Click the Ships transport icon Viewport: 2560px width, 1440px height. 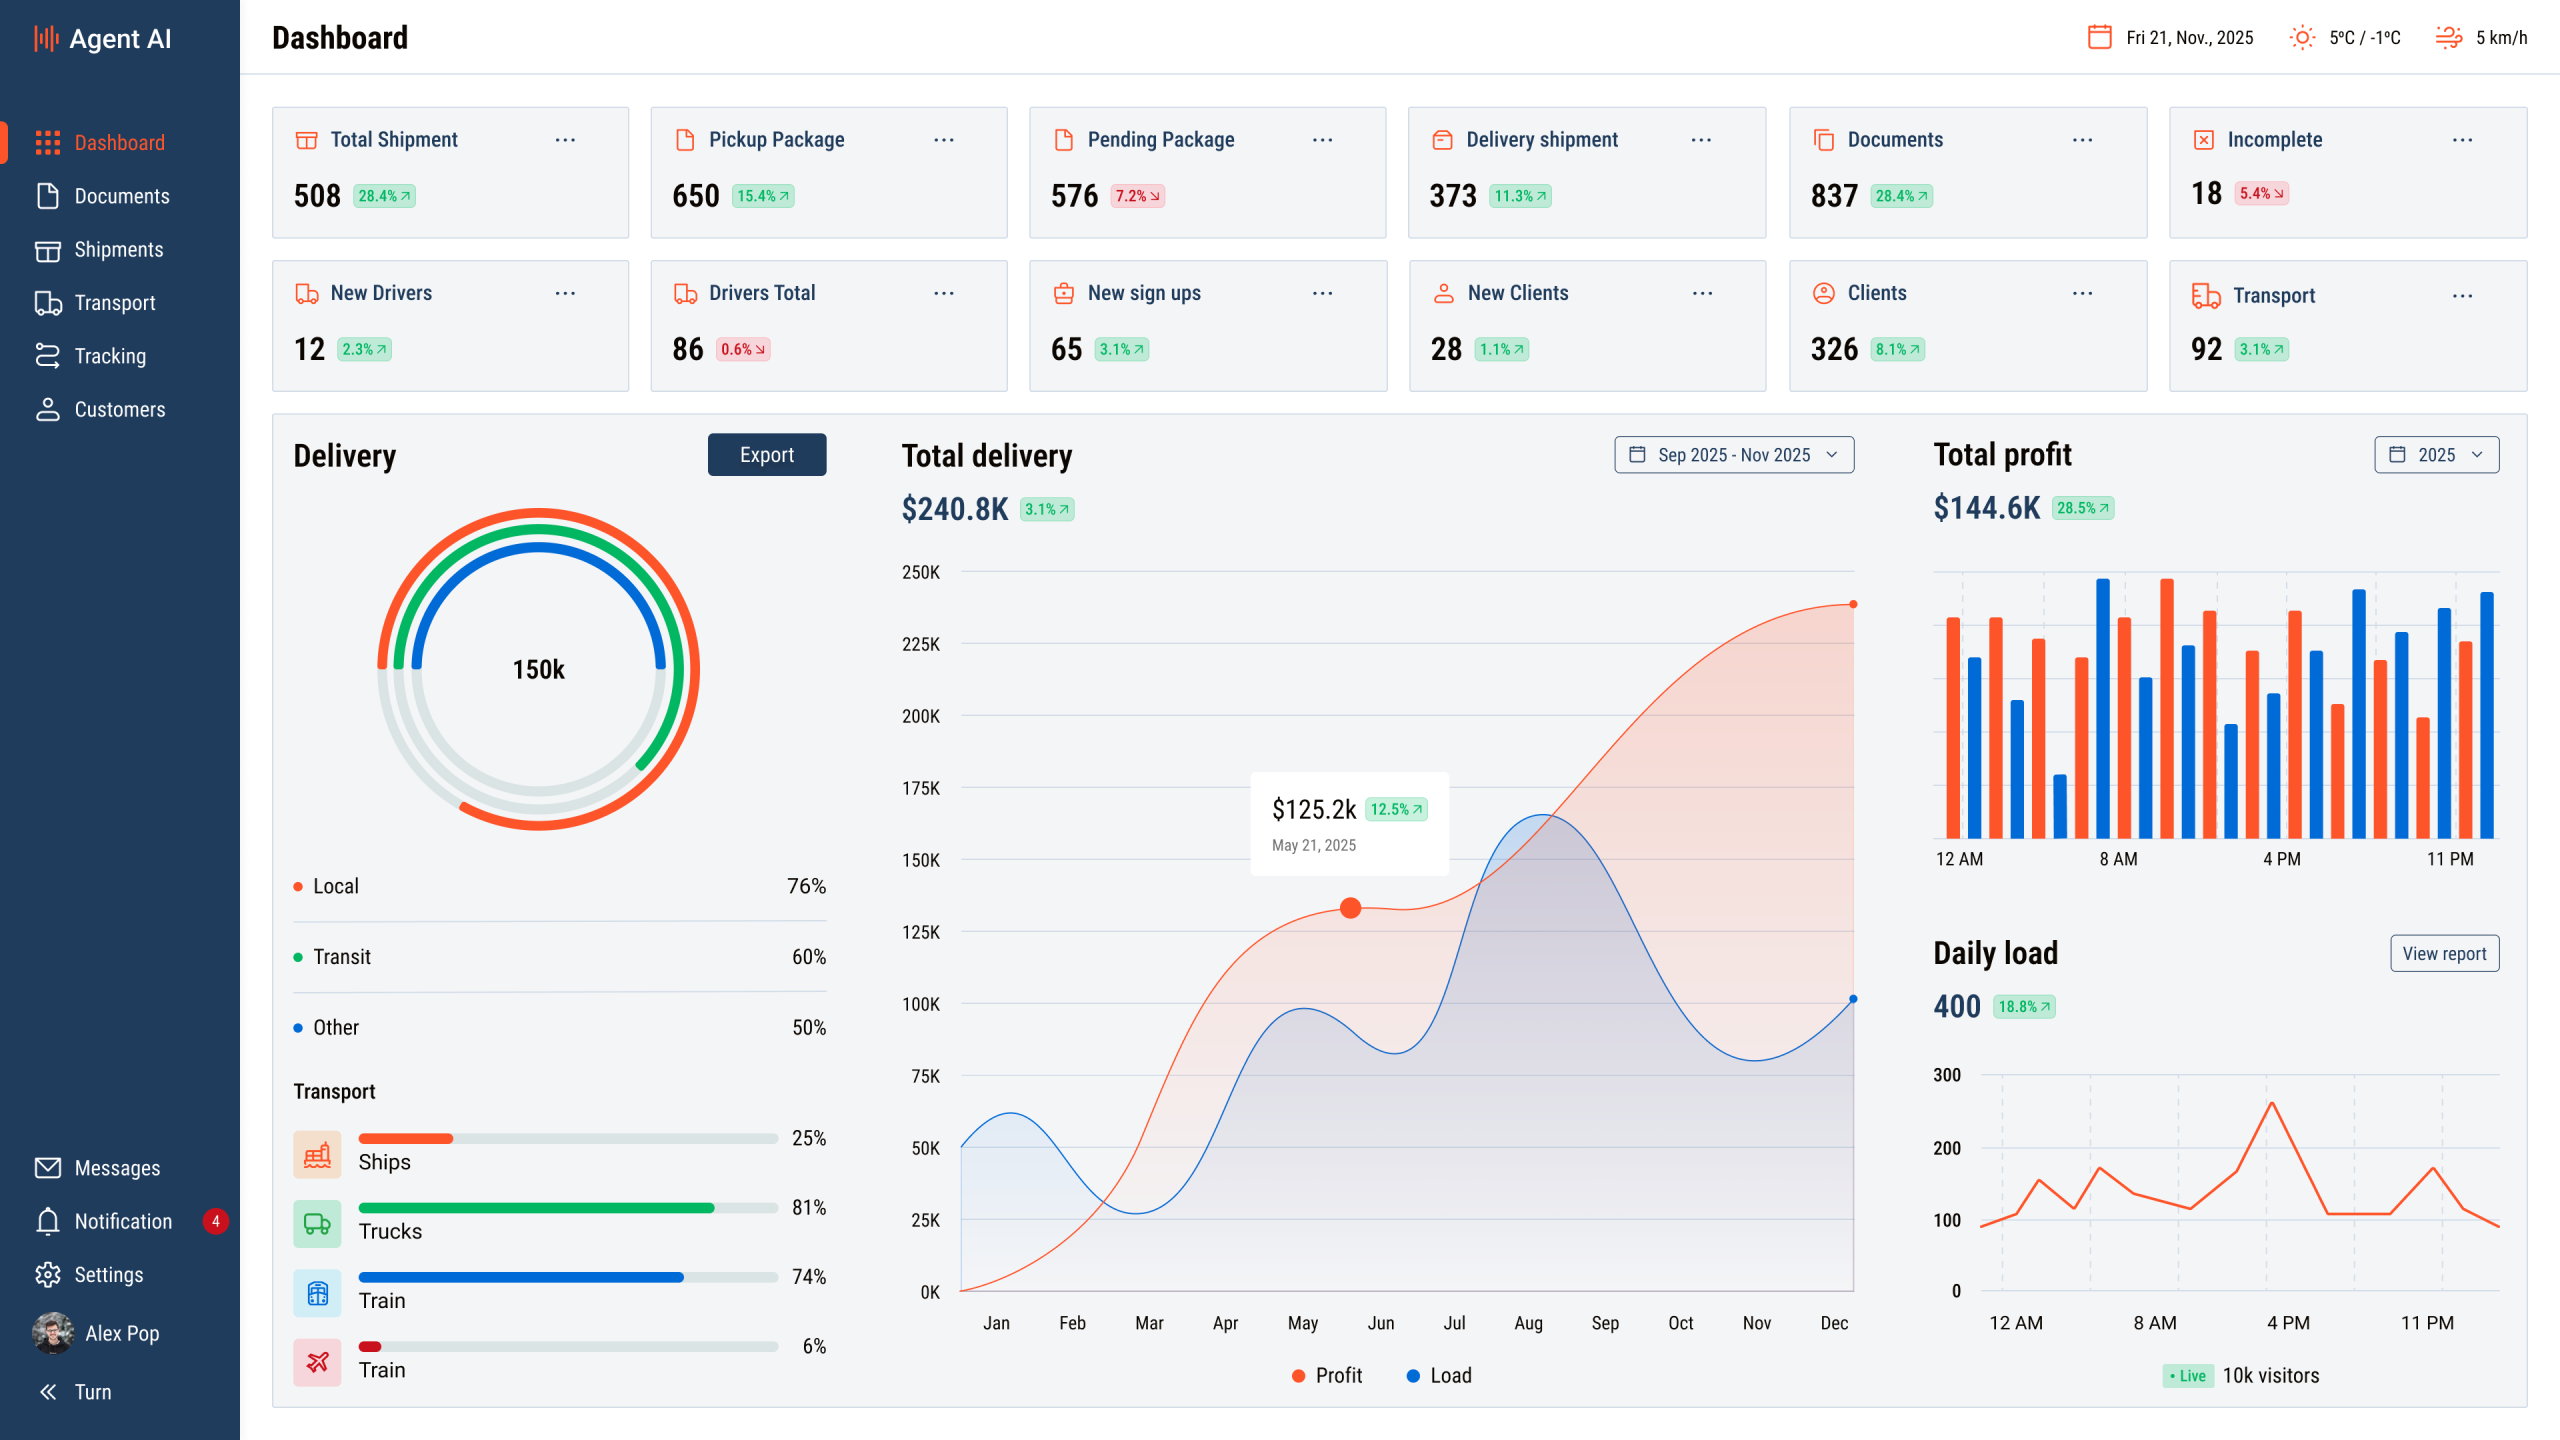317,1153
